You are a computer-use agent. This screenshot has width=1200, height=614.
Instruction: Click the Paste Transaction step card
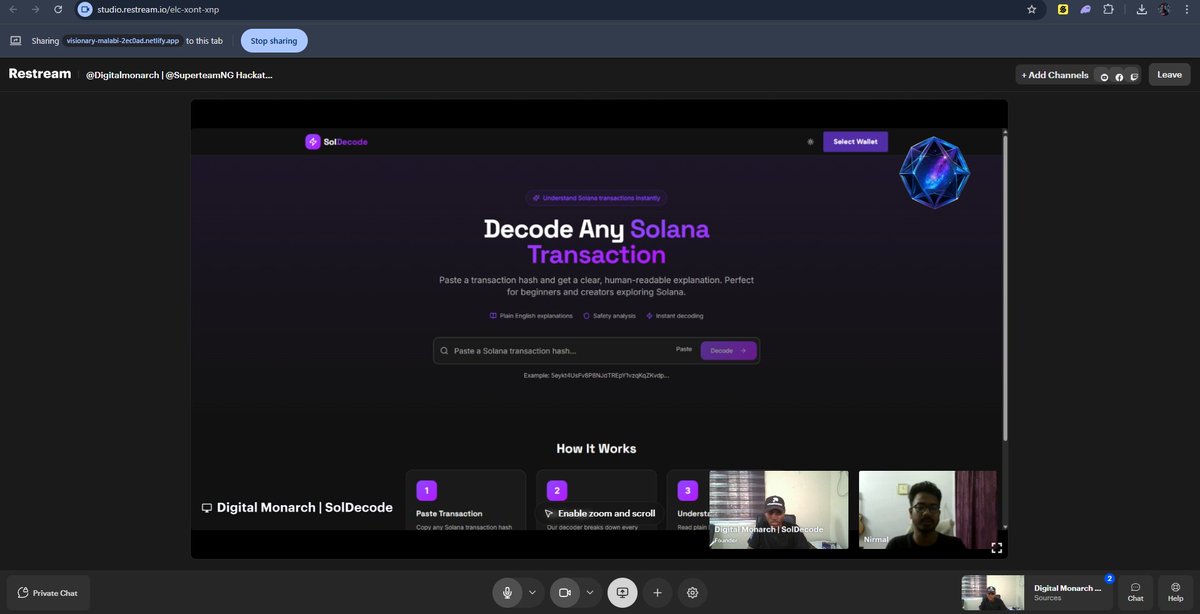(x=466, y=500)
